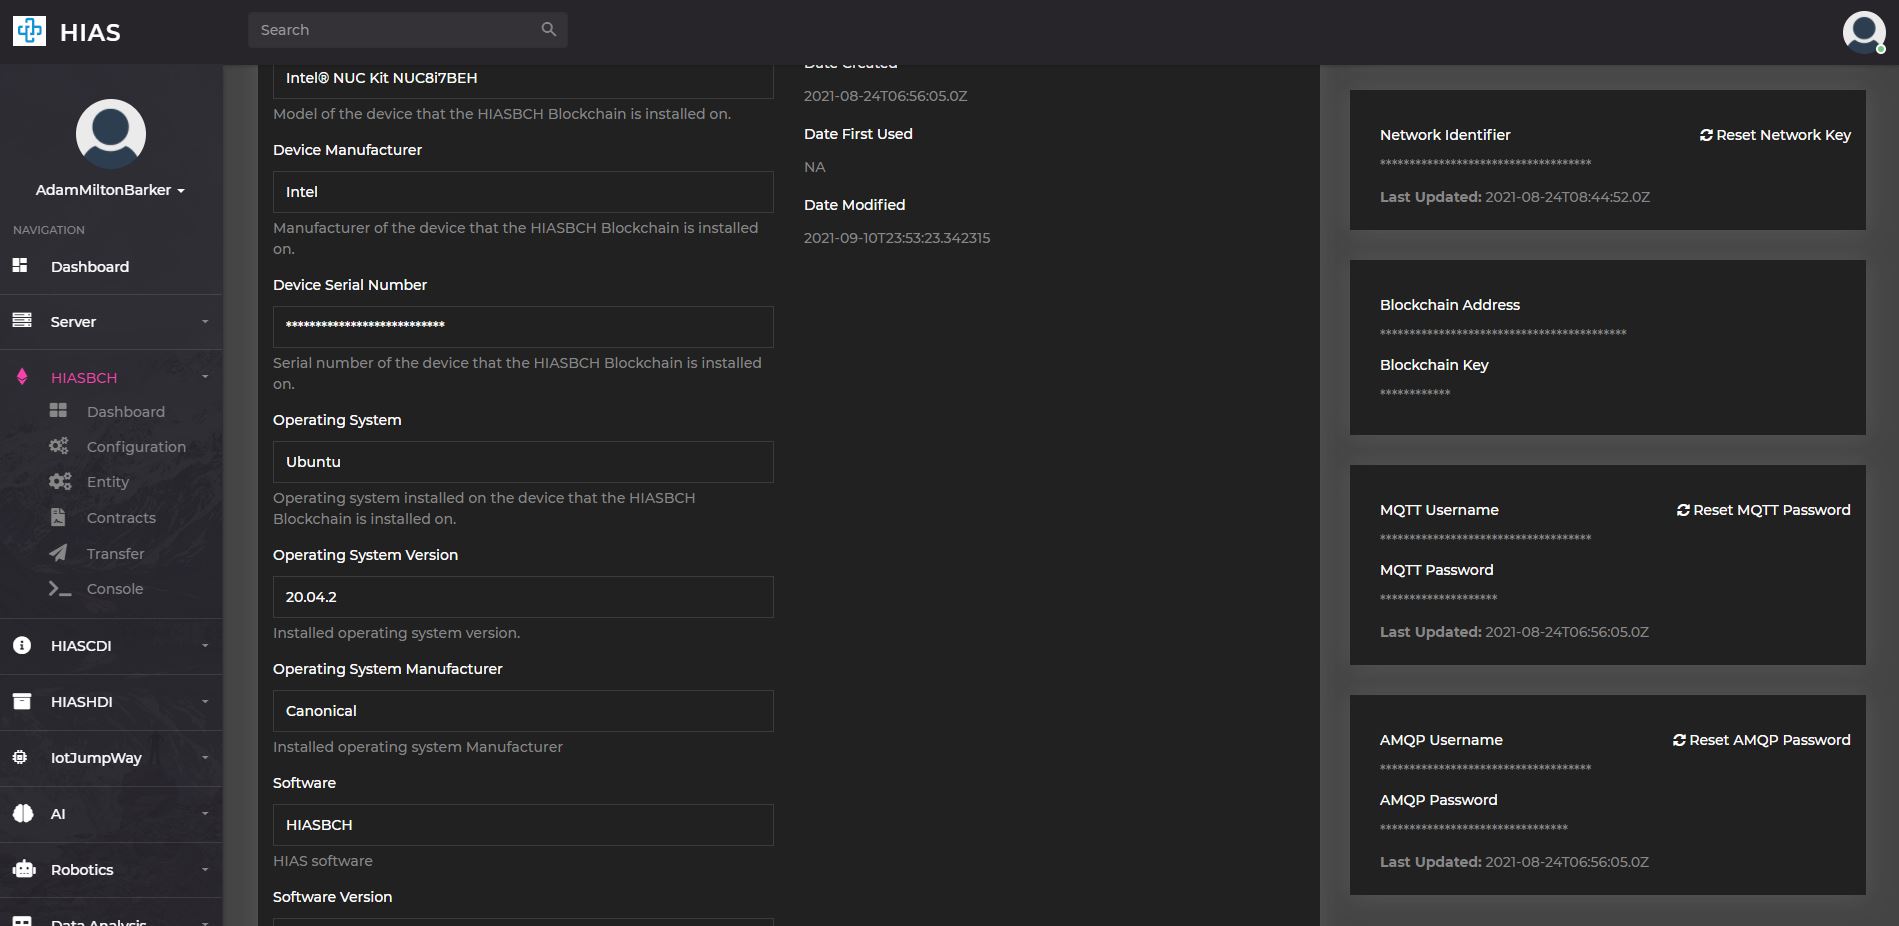Open the top-right user avatar menu

coord(1864,32)
